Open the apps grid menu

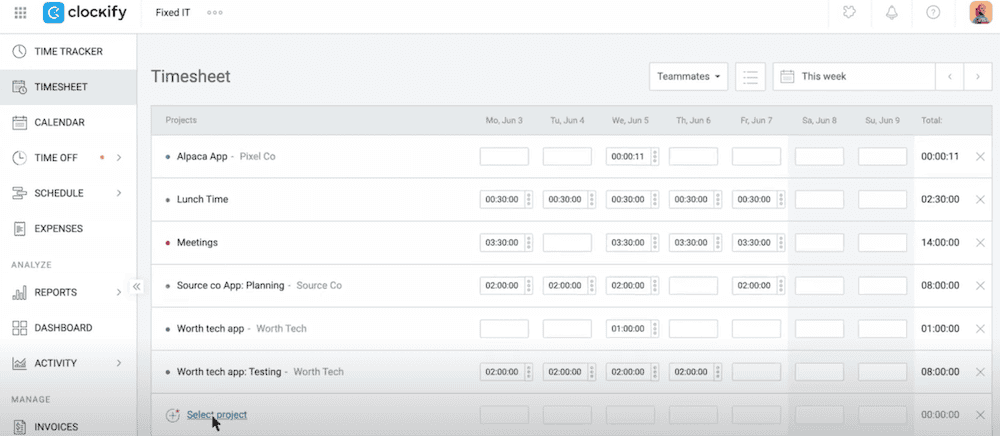(20, 12)
